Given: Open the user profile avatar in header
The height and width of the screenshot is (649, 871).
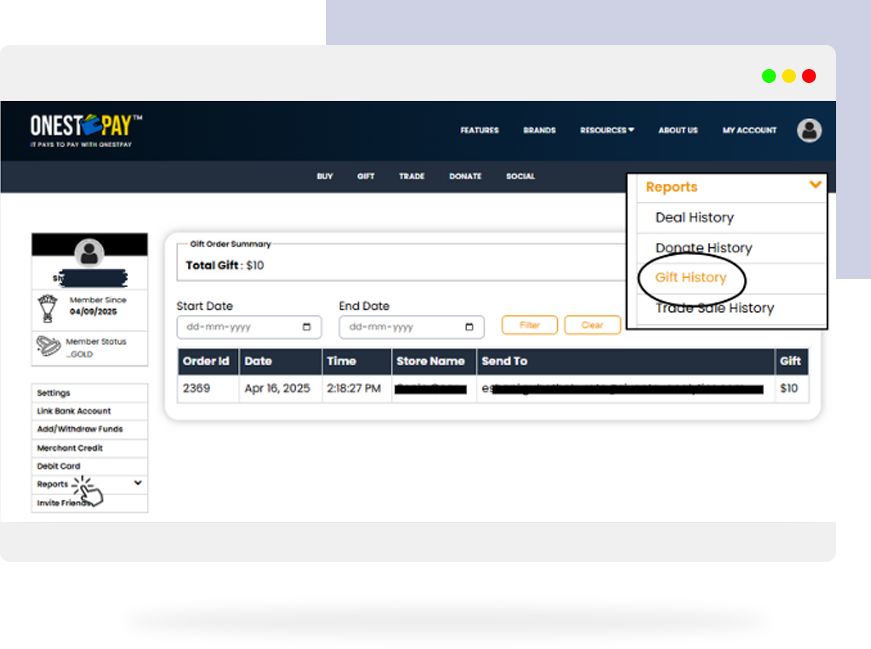Looking at the screenshot, I should pos(809,130).
